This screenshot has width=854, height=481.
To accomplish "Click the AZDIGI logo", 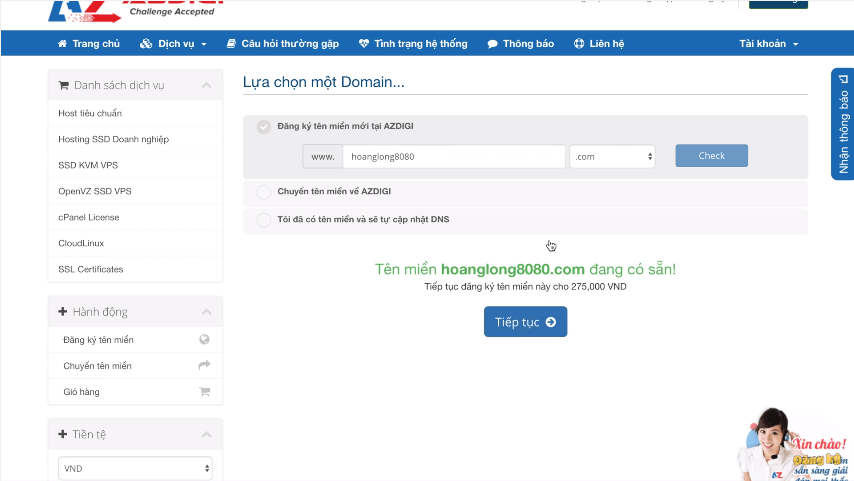I will tap(135, 11).
